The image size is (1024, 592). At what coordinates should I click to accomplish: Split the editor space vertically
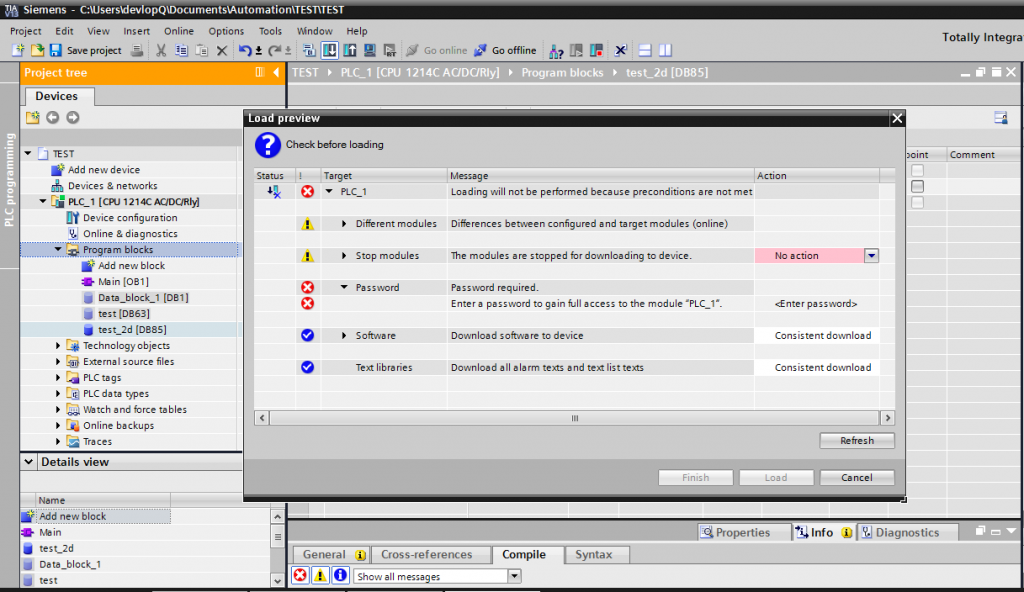pyautogui.click(x=665, y=50)
